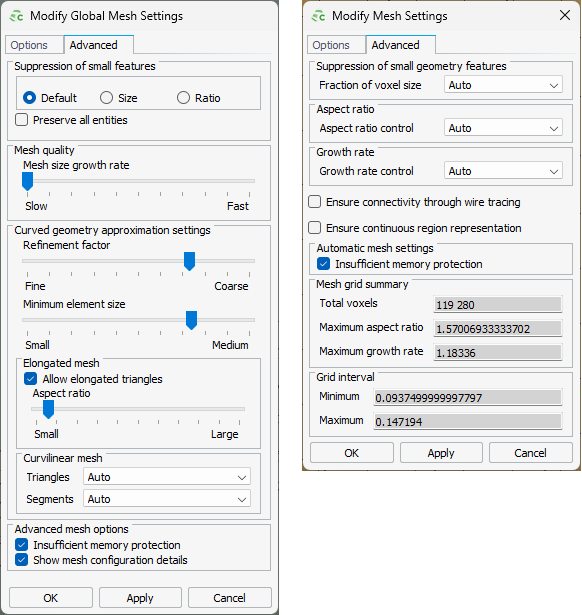Click the 'Fast' label under growth rate slider
The width and height of the screenshot is (582, 615).
coord(238,206)
